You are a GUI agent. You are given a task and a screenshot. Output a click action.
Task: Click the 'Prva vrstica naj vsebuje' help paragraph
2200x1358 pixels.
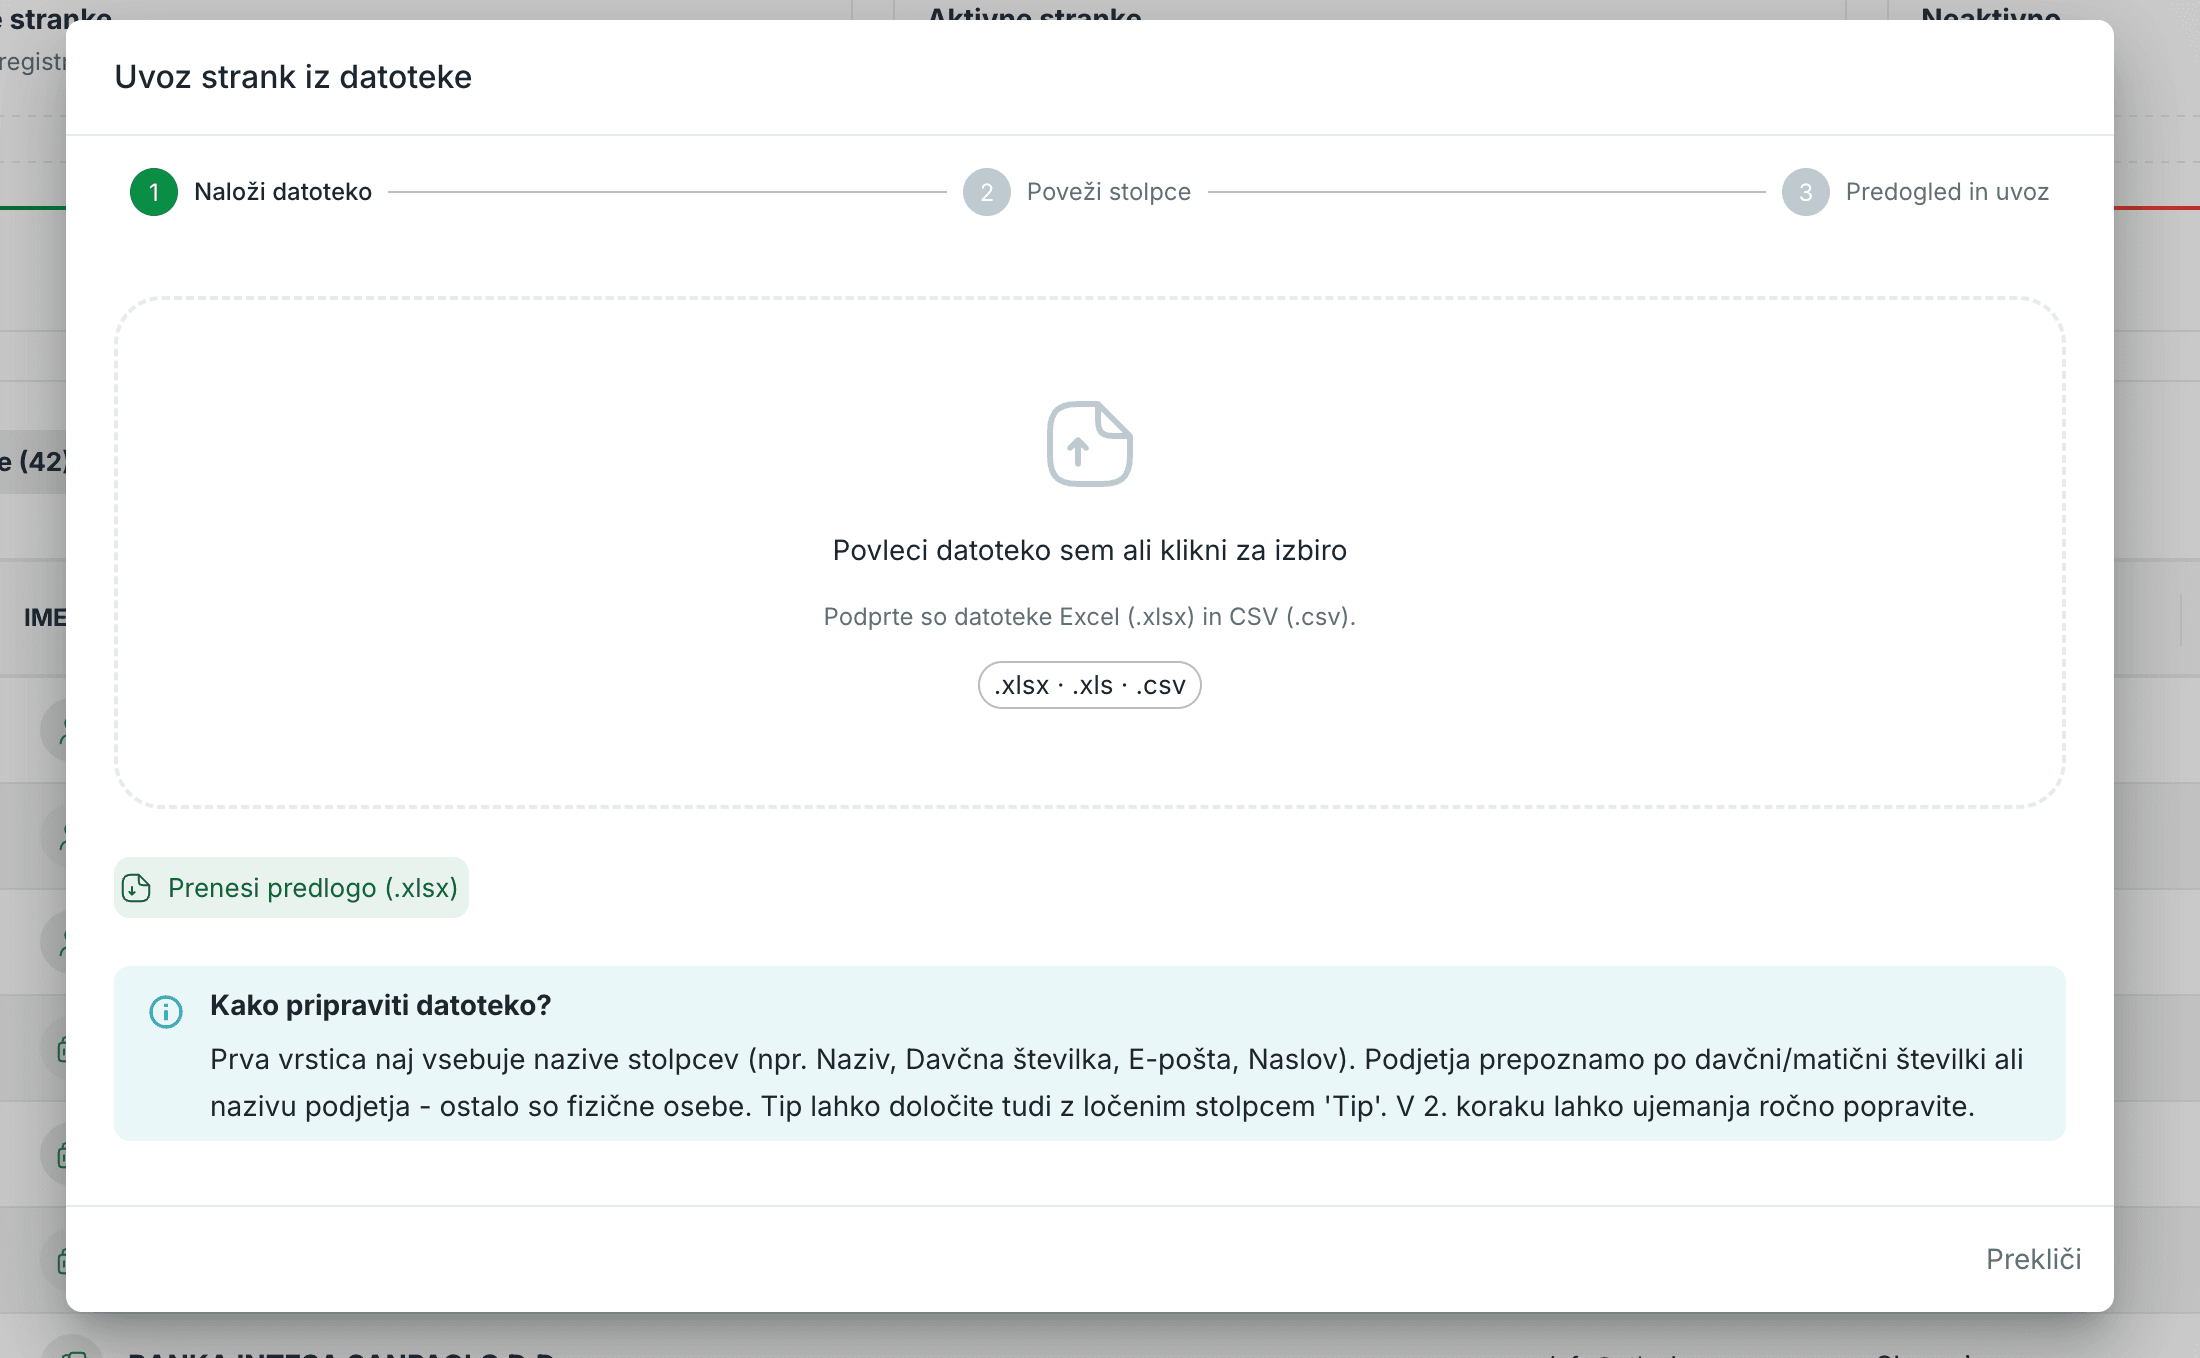click(x=1117, y=1083)
